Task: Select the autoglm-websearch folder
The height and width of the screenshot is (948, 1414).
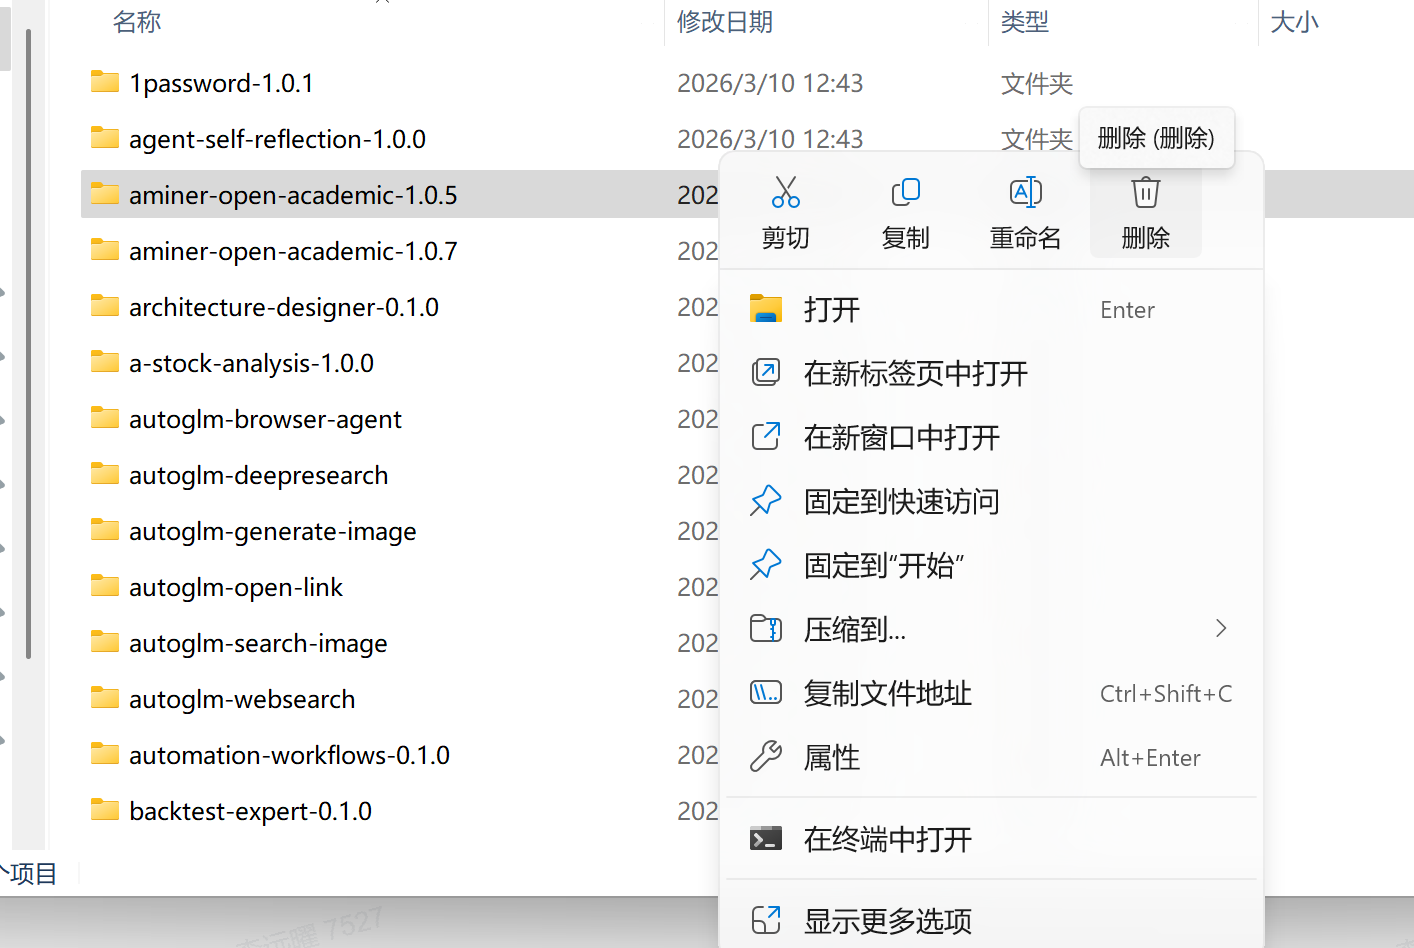Action: tap(242, 699)
